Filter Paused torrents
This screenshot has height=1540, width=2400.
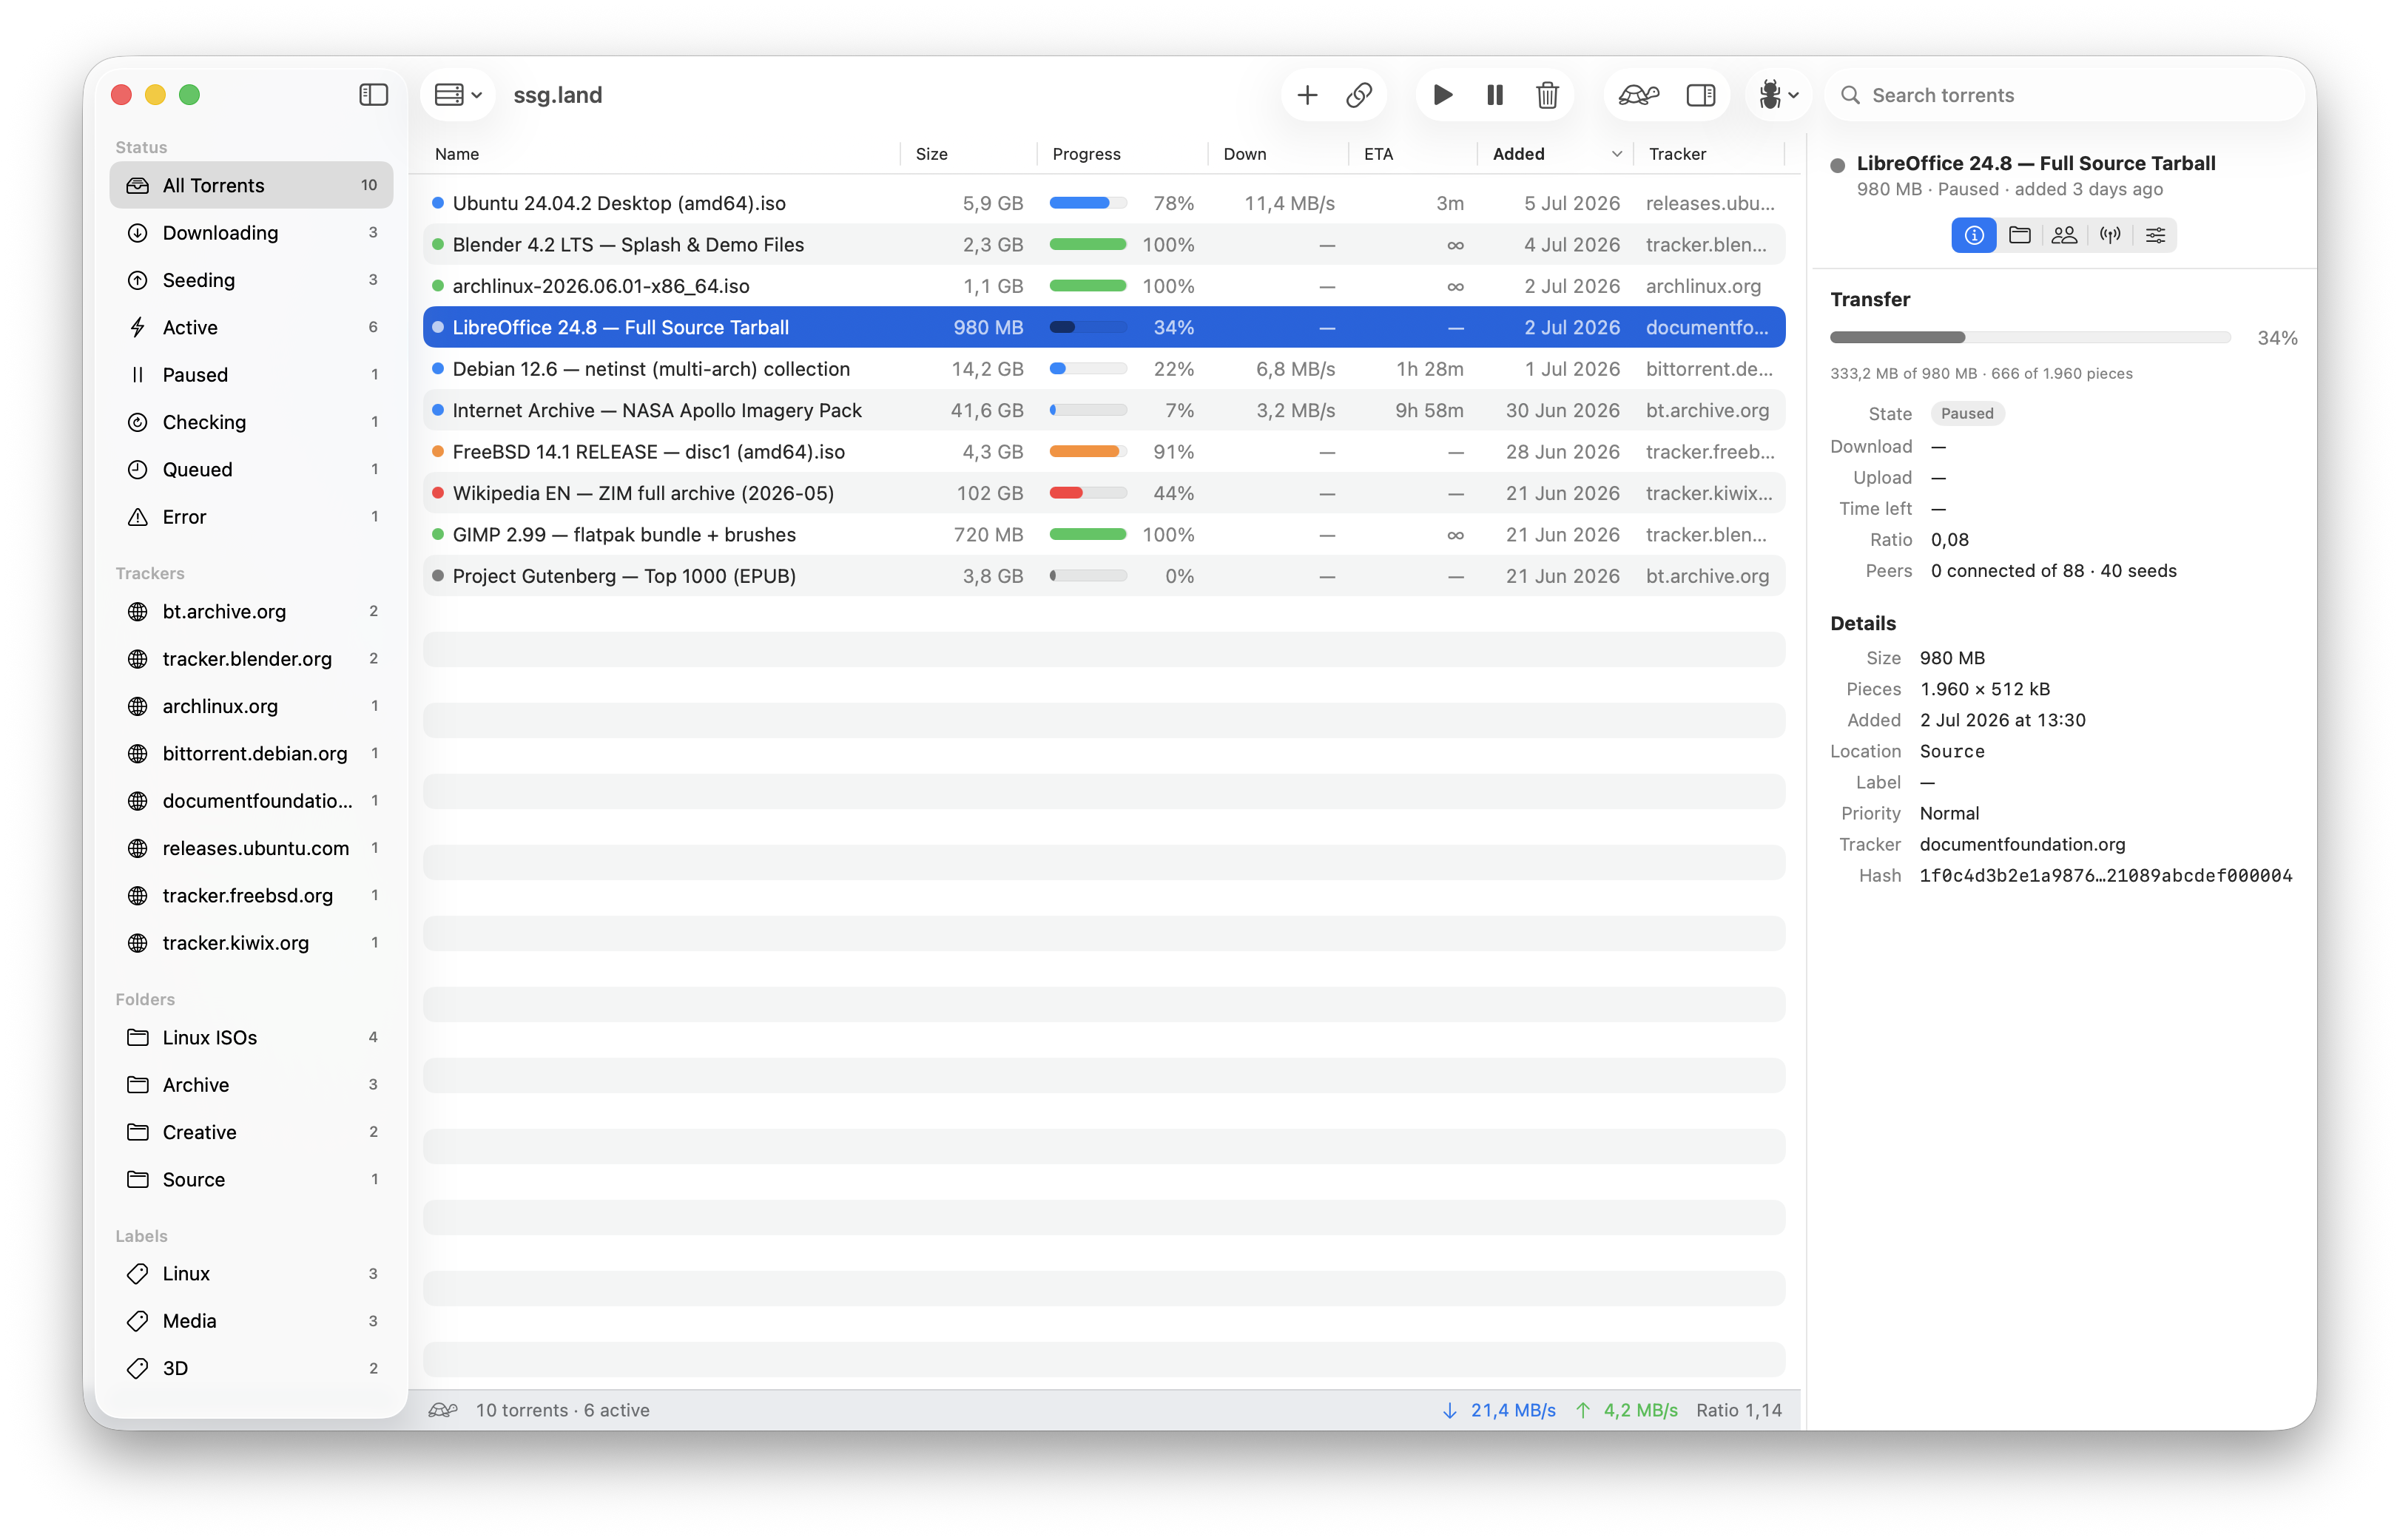[251, 375]
